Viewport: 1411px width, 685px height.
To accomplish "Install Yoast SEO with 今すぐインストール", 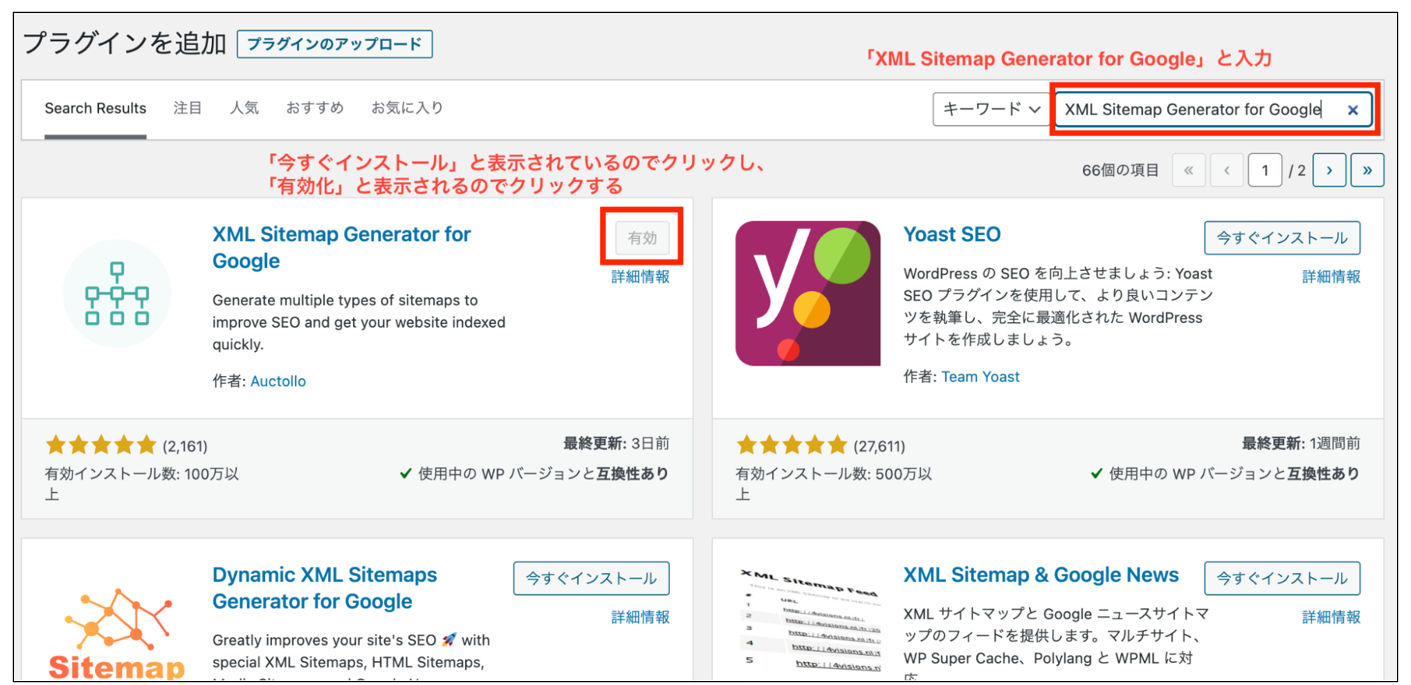I will point(1282,238).
